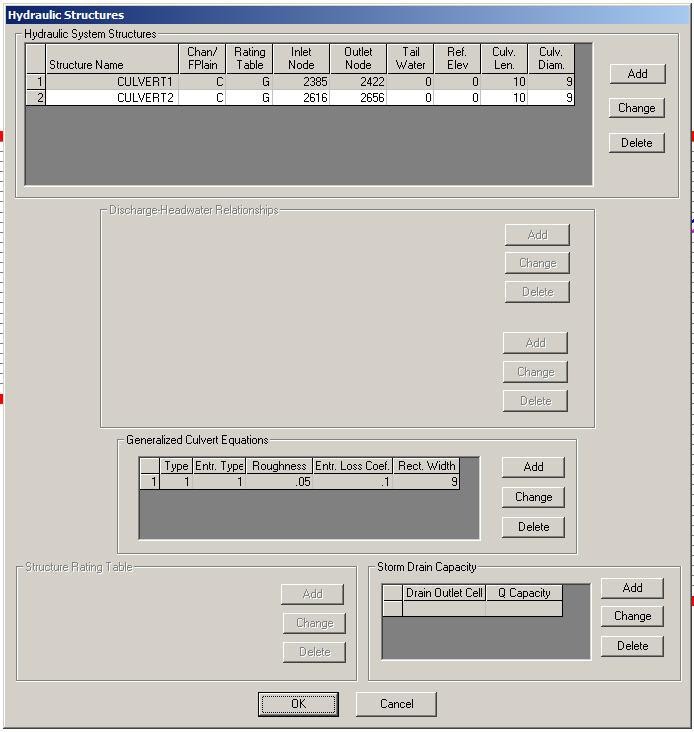
Task: Click inlet node cell 2385
Action: pos(301,82)
